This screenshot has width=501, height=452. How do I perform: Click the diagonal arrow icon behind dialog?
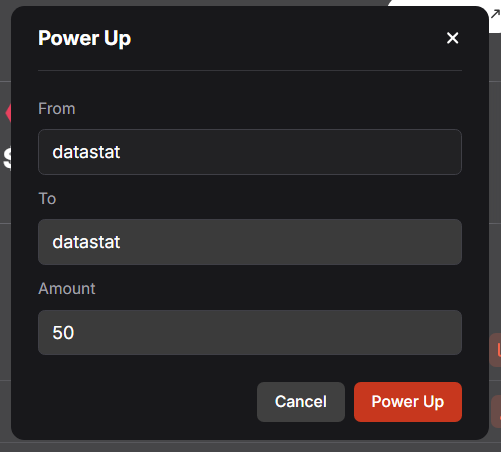(x=495, y=15)
